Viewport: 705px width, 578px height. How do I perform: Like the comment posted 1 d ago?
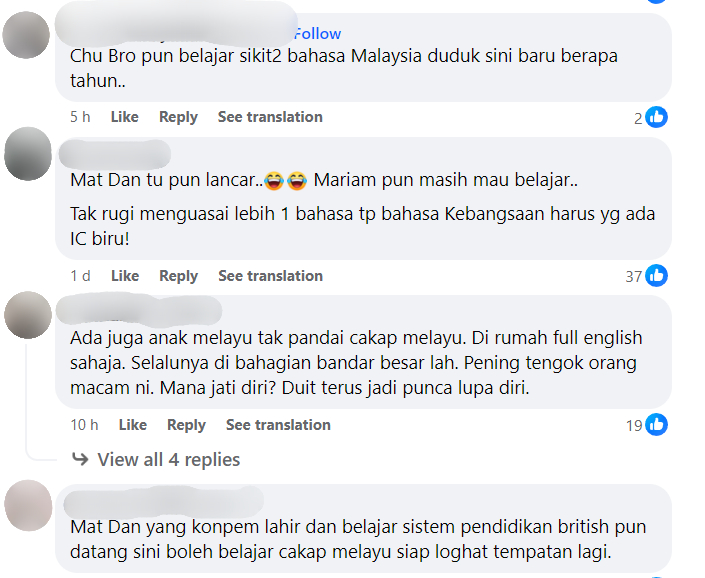click(125, 276)
